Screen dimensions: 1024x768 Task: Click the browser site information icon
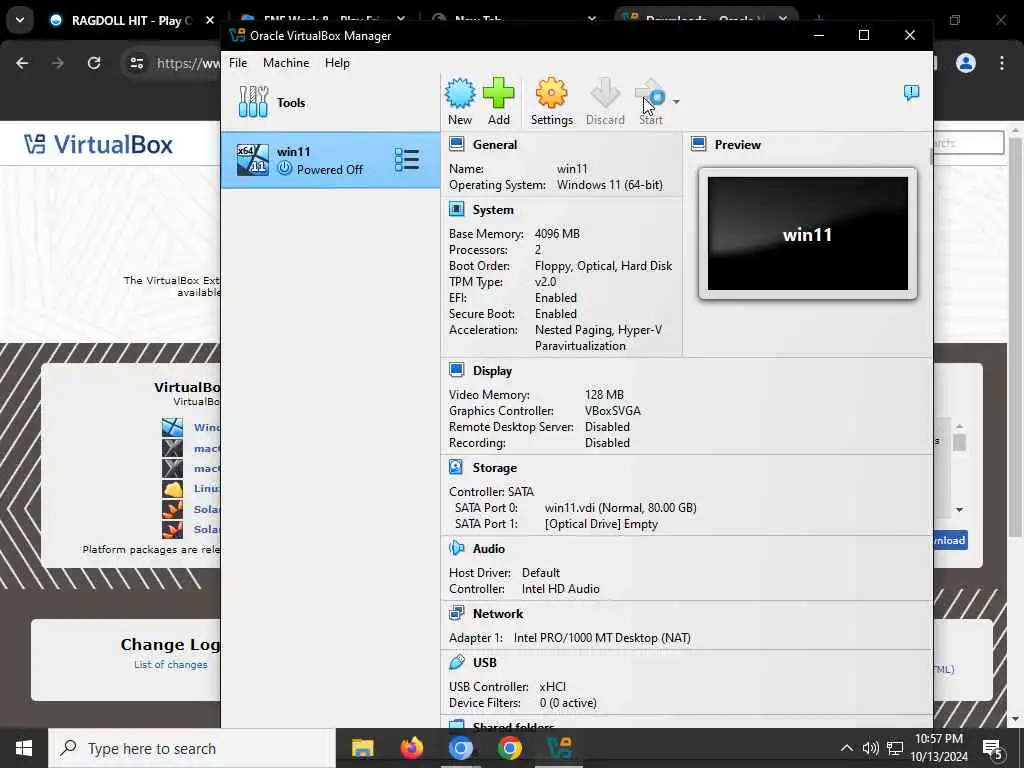[136, 63]
